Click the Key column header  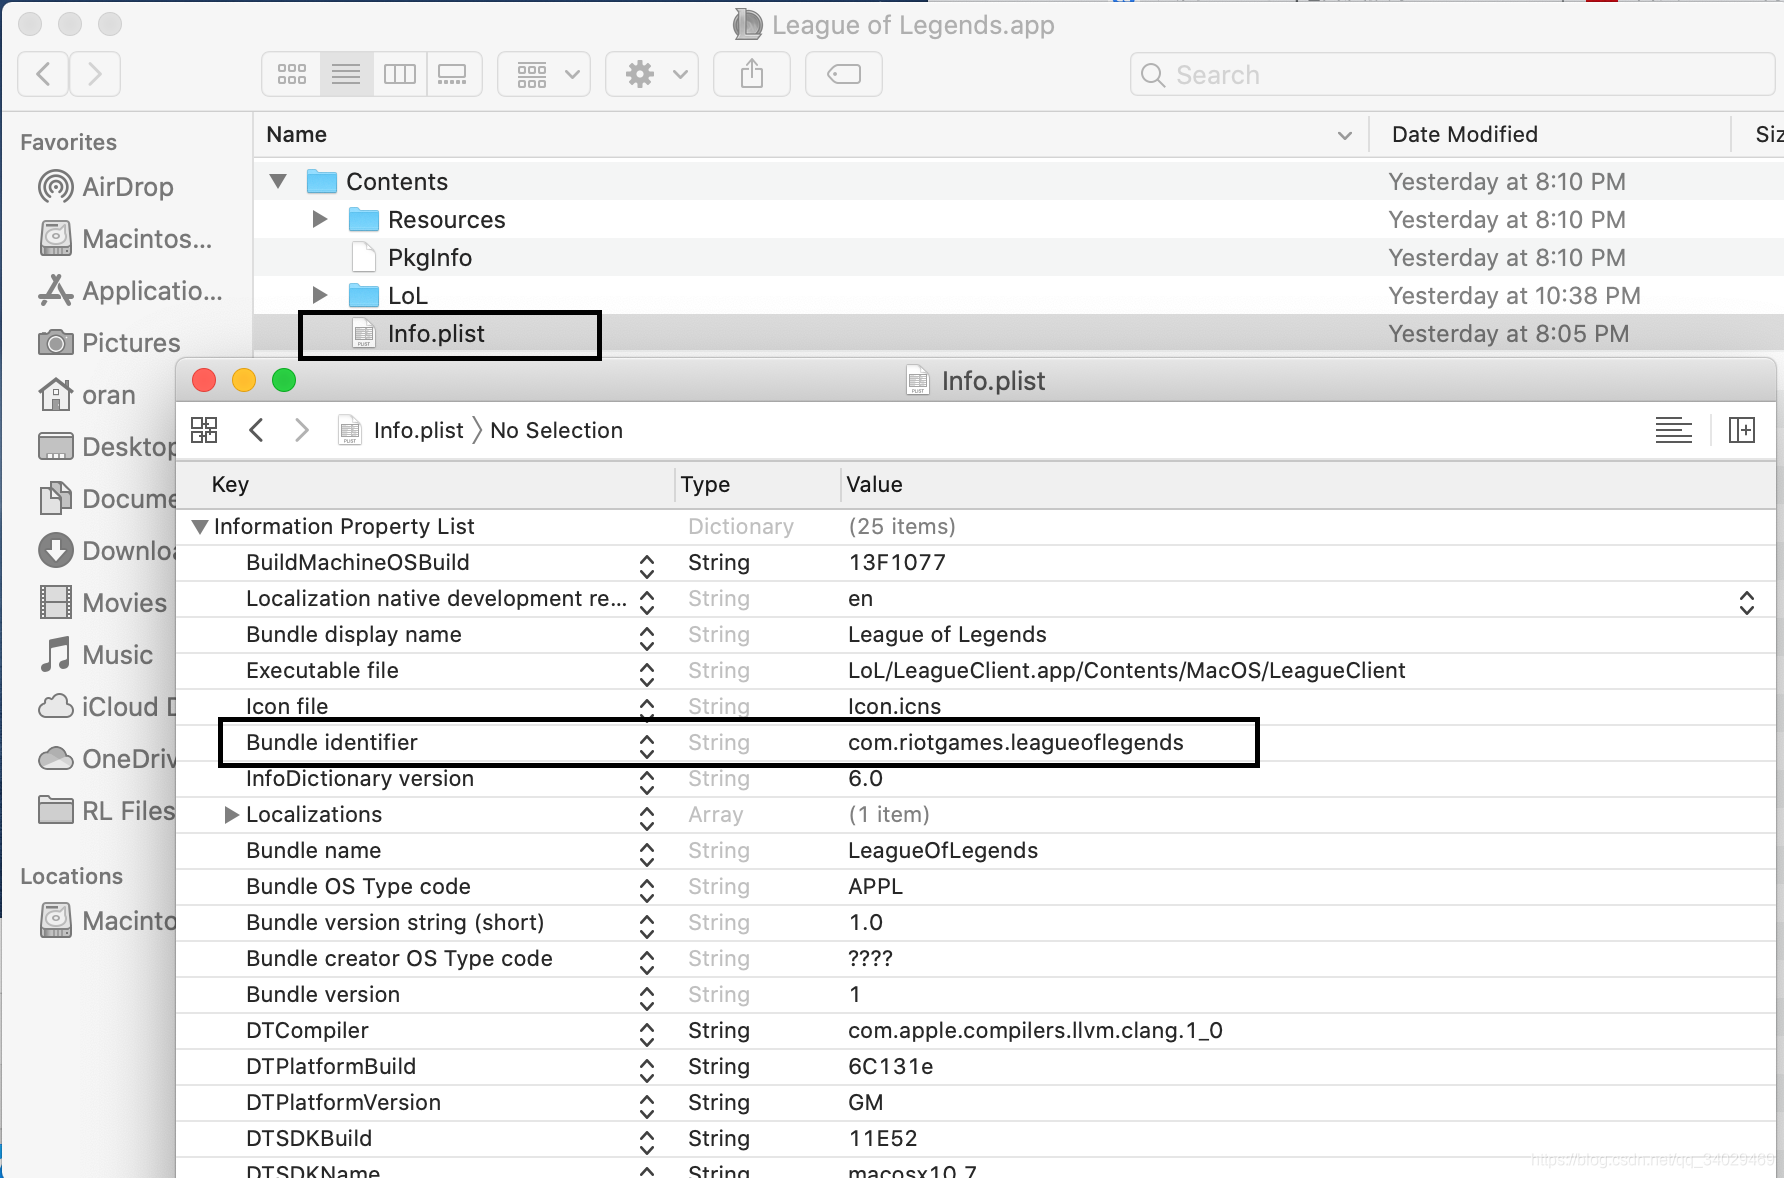coord(425,484)
